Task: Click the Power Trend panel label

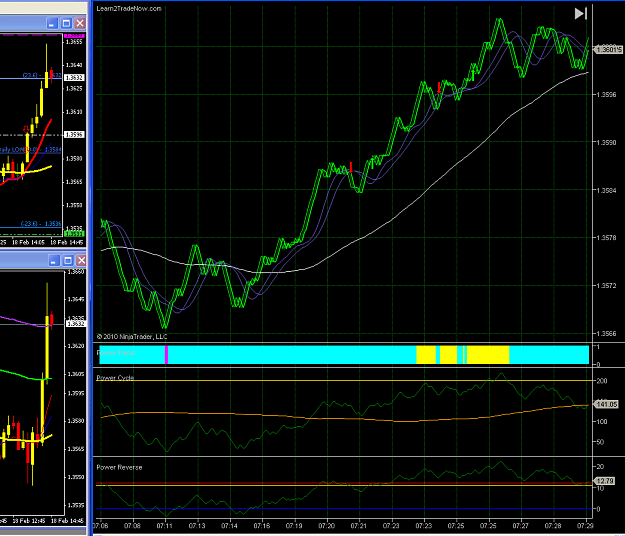Action: pos(116,353)
